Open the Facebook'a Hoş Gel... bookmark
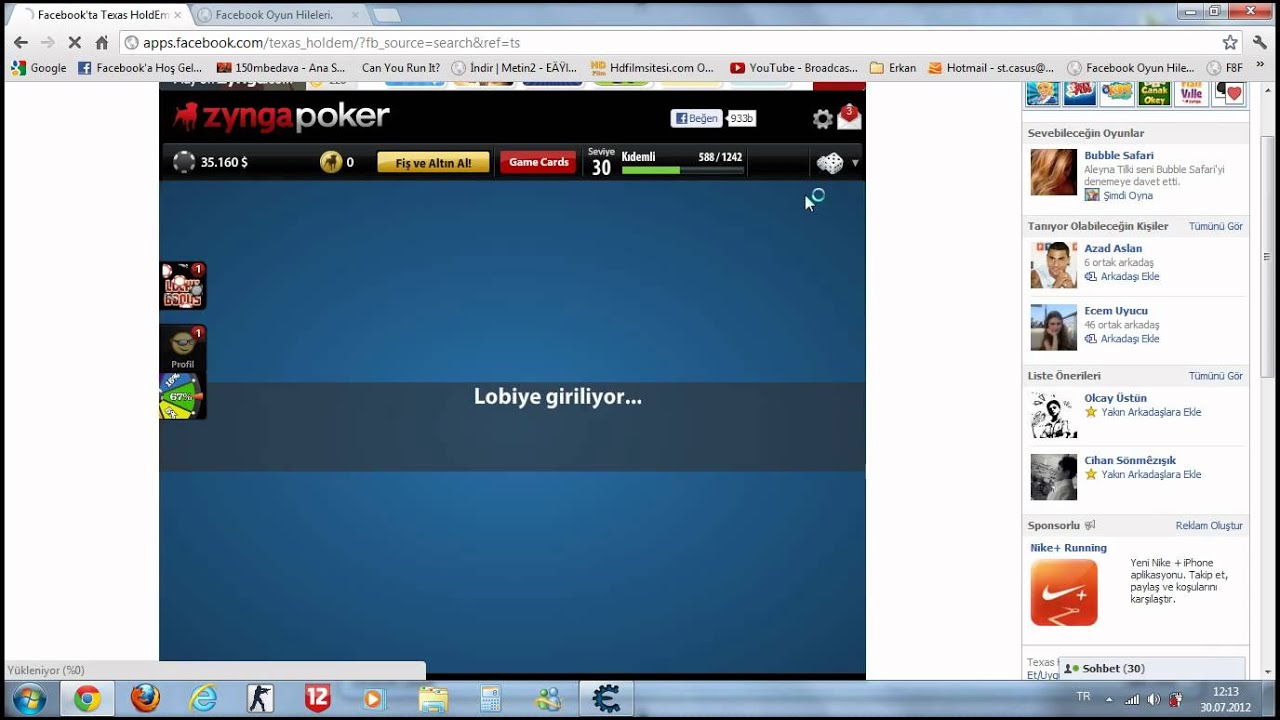The image size is (1280, 720). pos(140,68)
